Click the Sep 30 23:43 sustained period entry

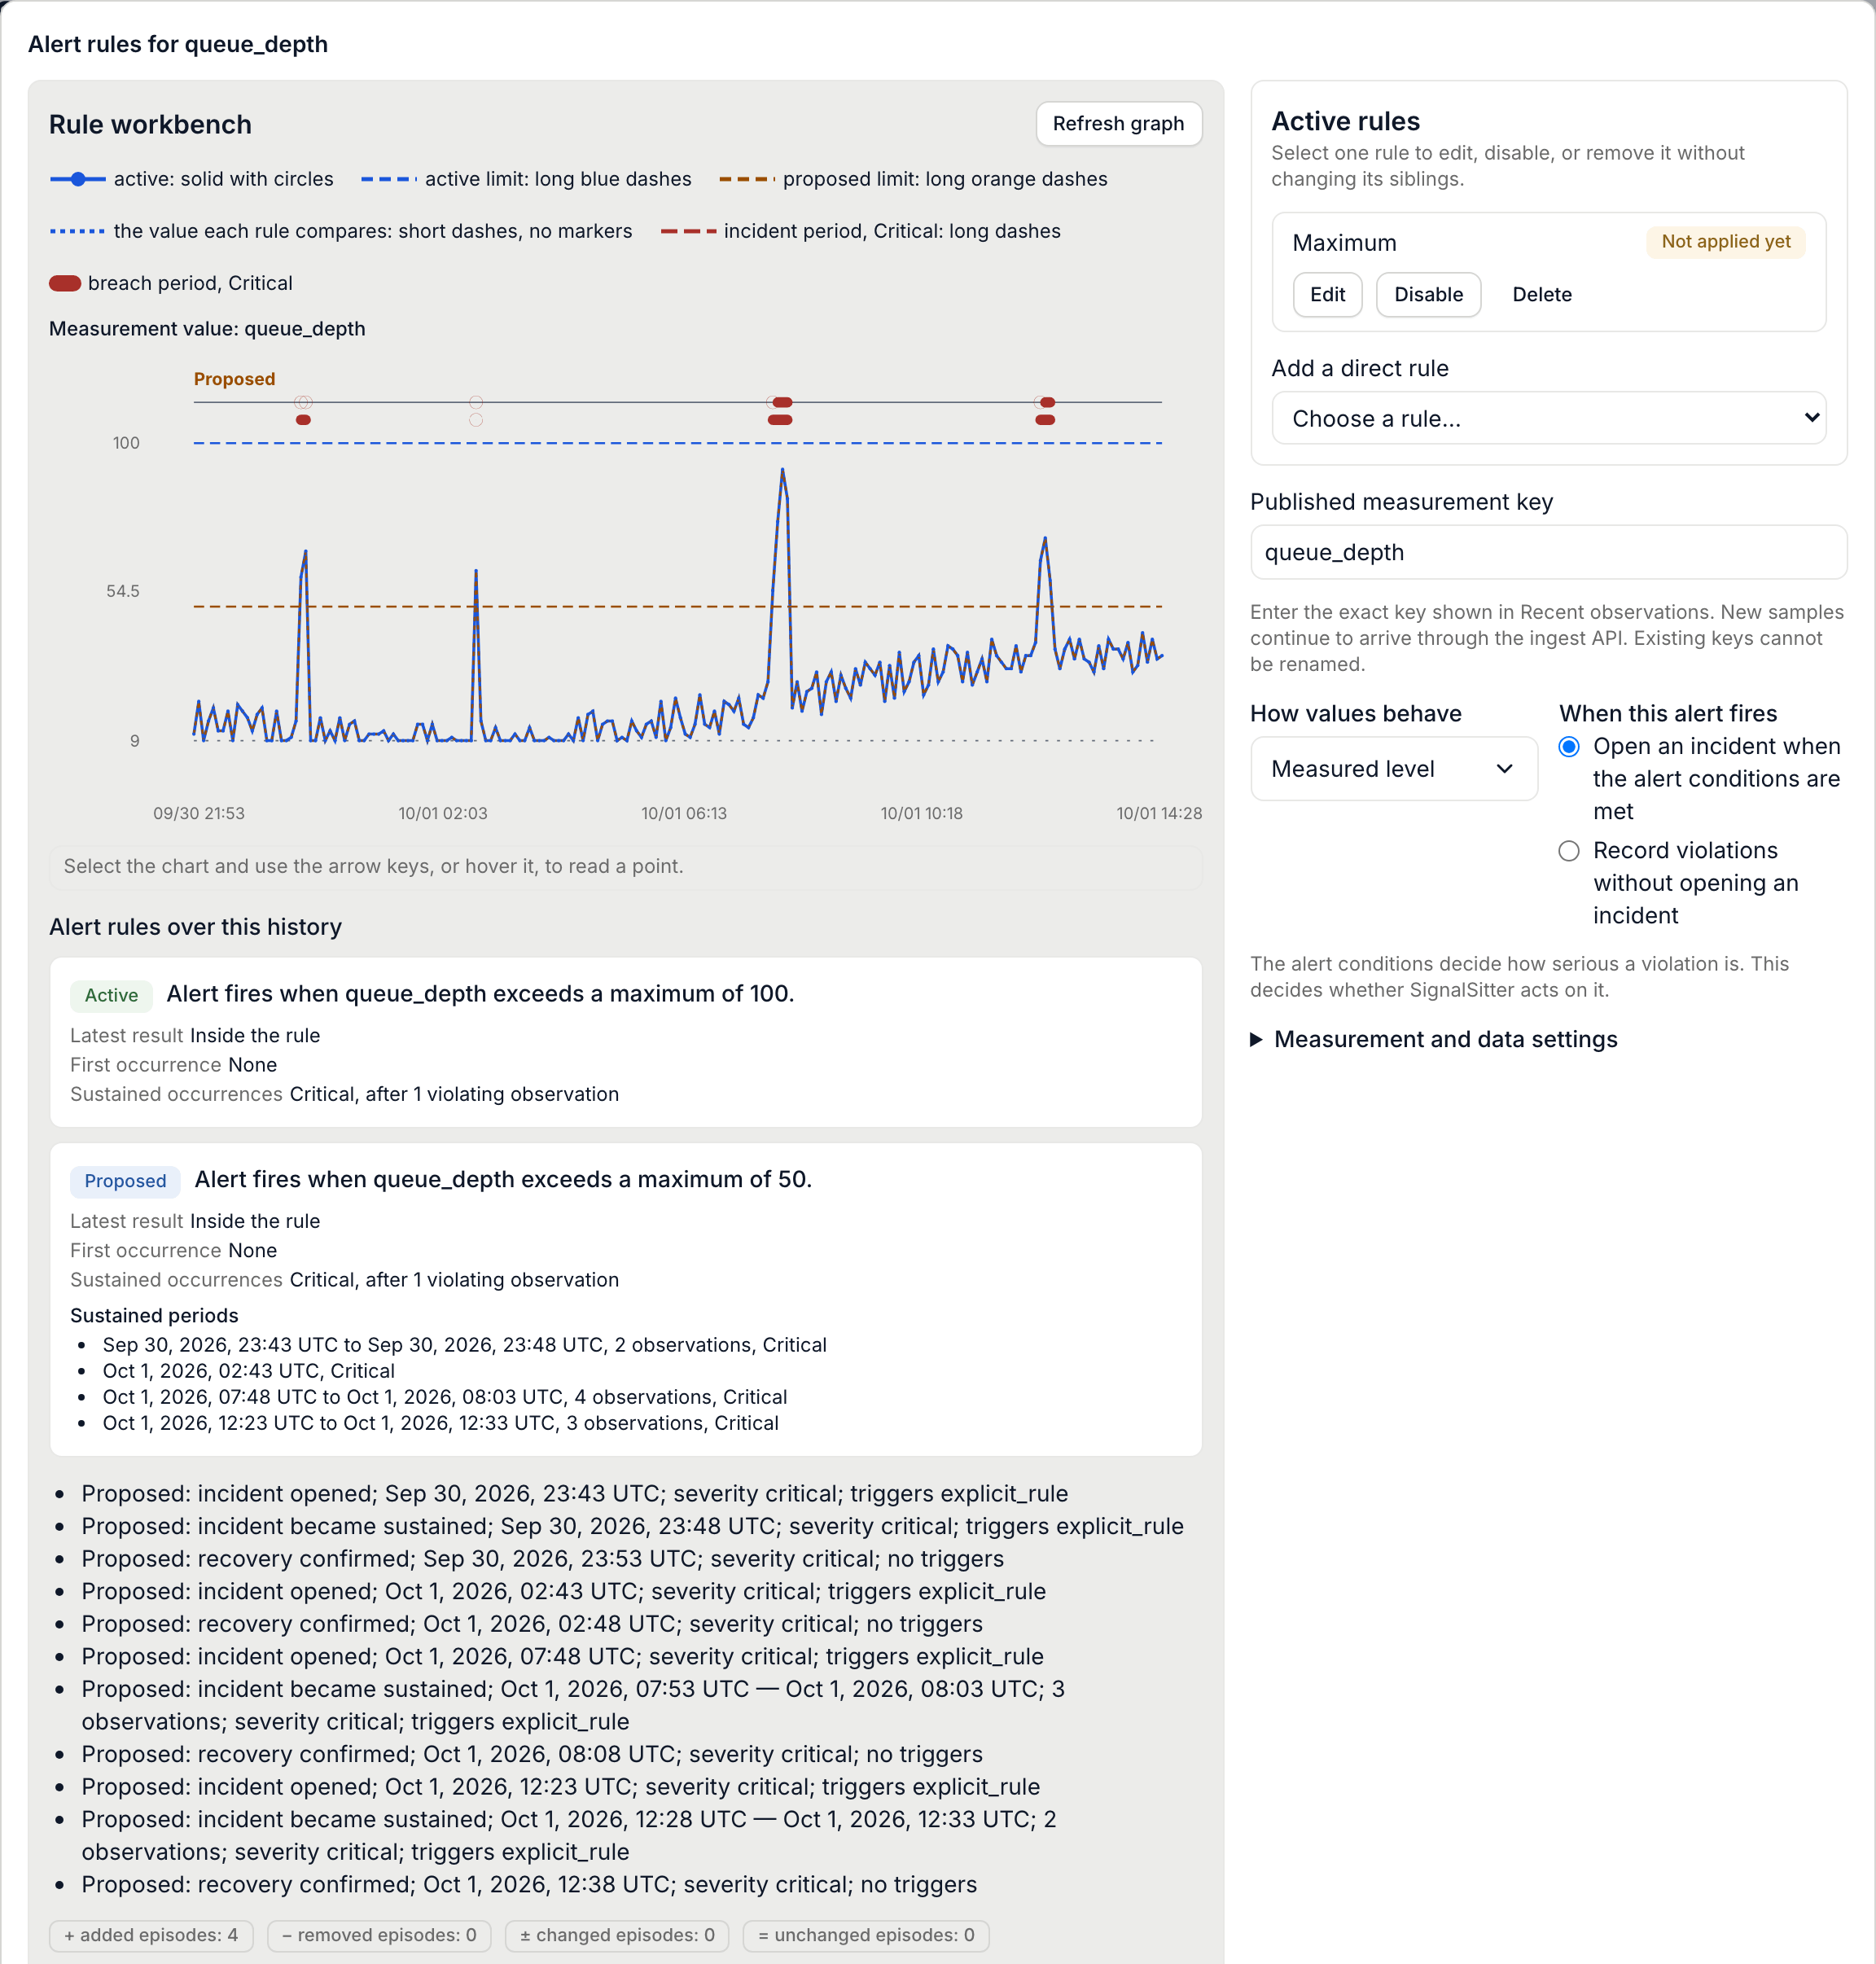[x=464, y=1345]
